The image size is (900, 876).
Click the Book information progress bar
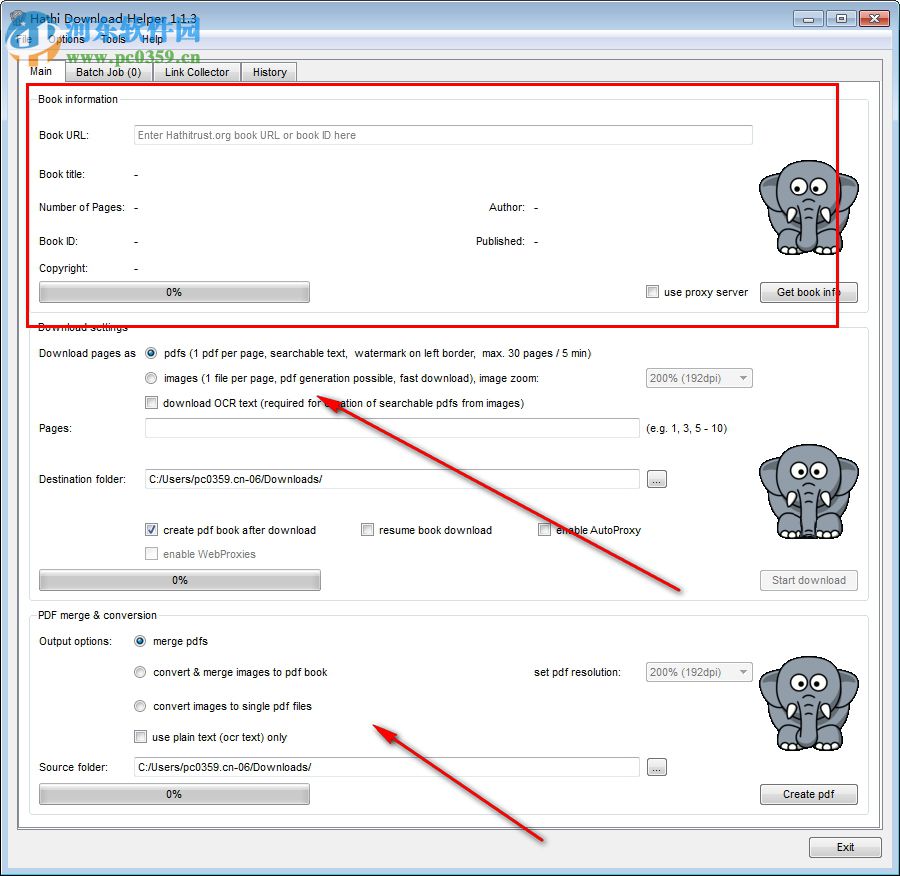point(174,292)
